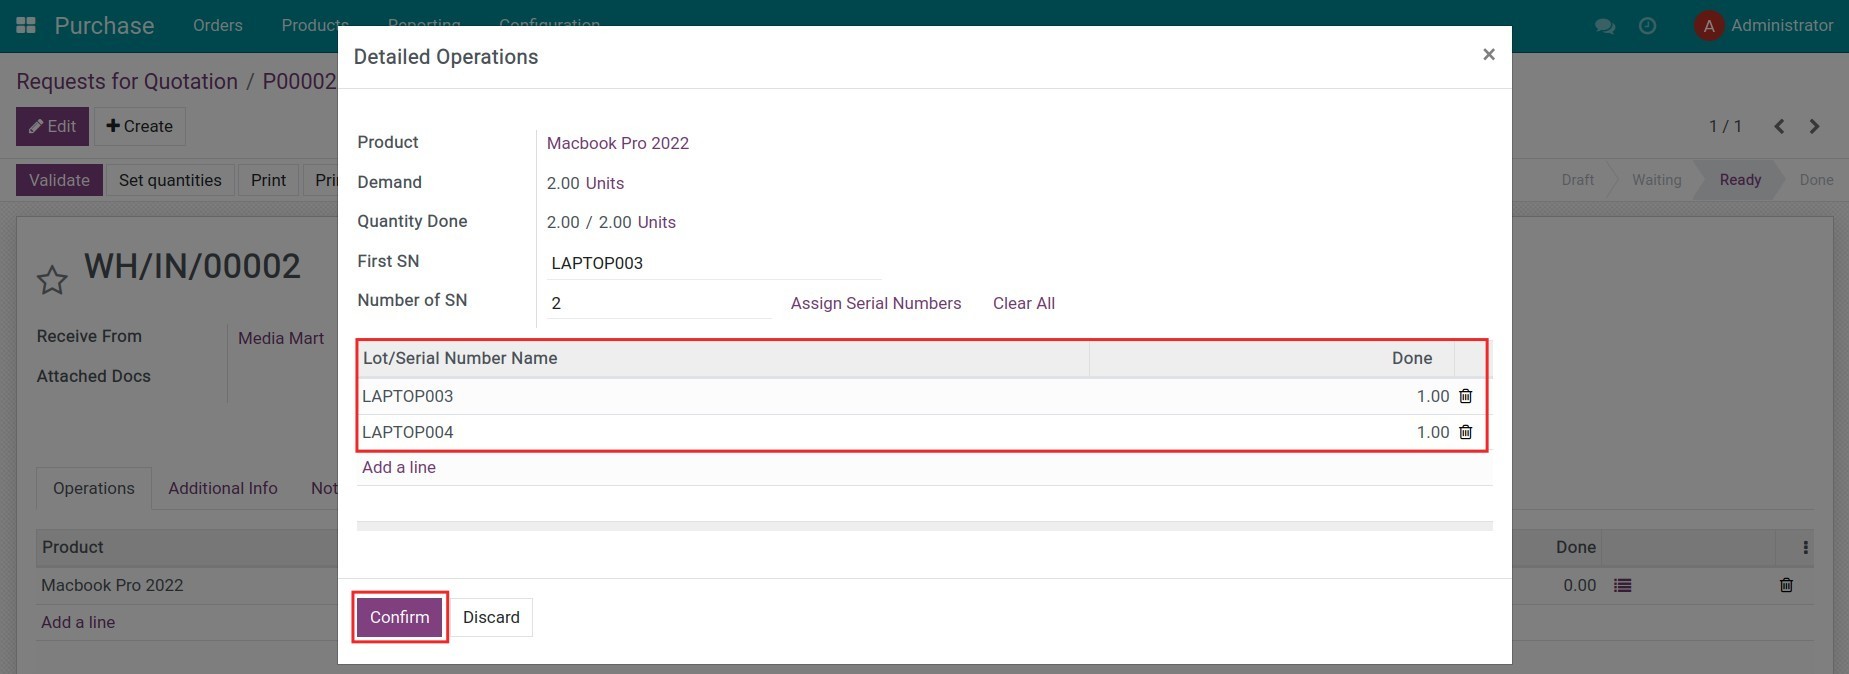Viewport: 1849px width, 674px height.
Task: Go to the next record arrow
Action: pyautogui.click(x=1814, y=126)
